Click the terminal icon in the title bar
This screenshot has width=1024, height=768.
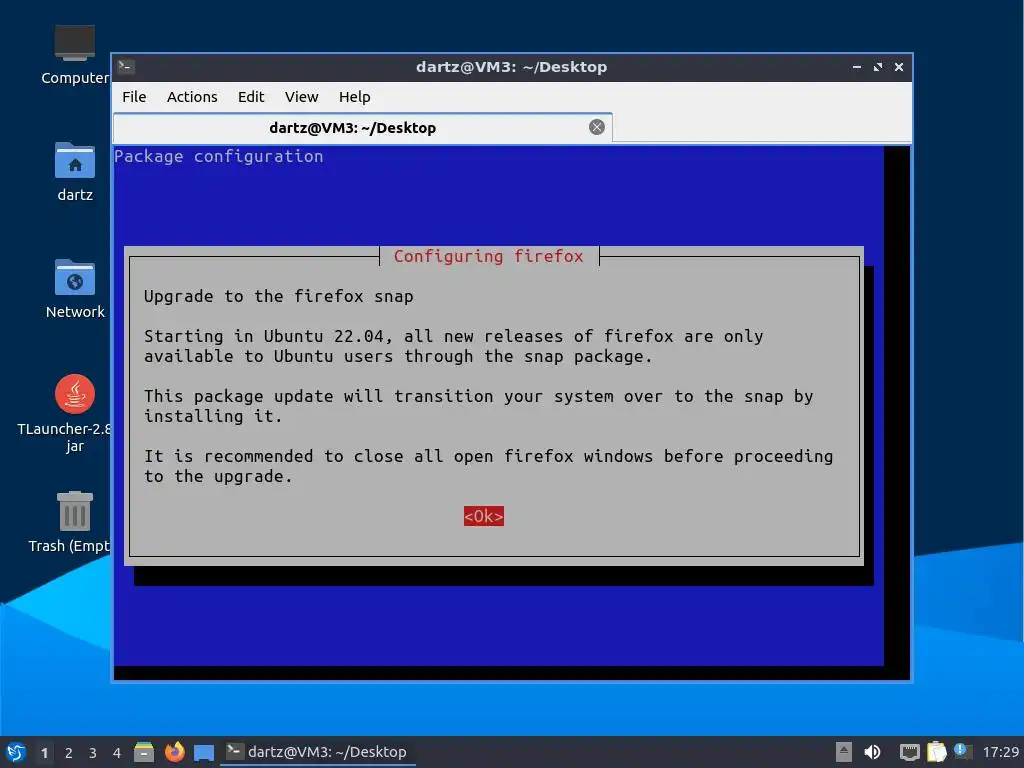pos(126,67)
